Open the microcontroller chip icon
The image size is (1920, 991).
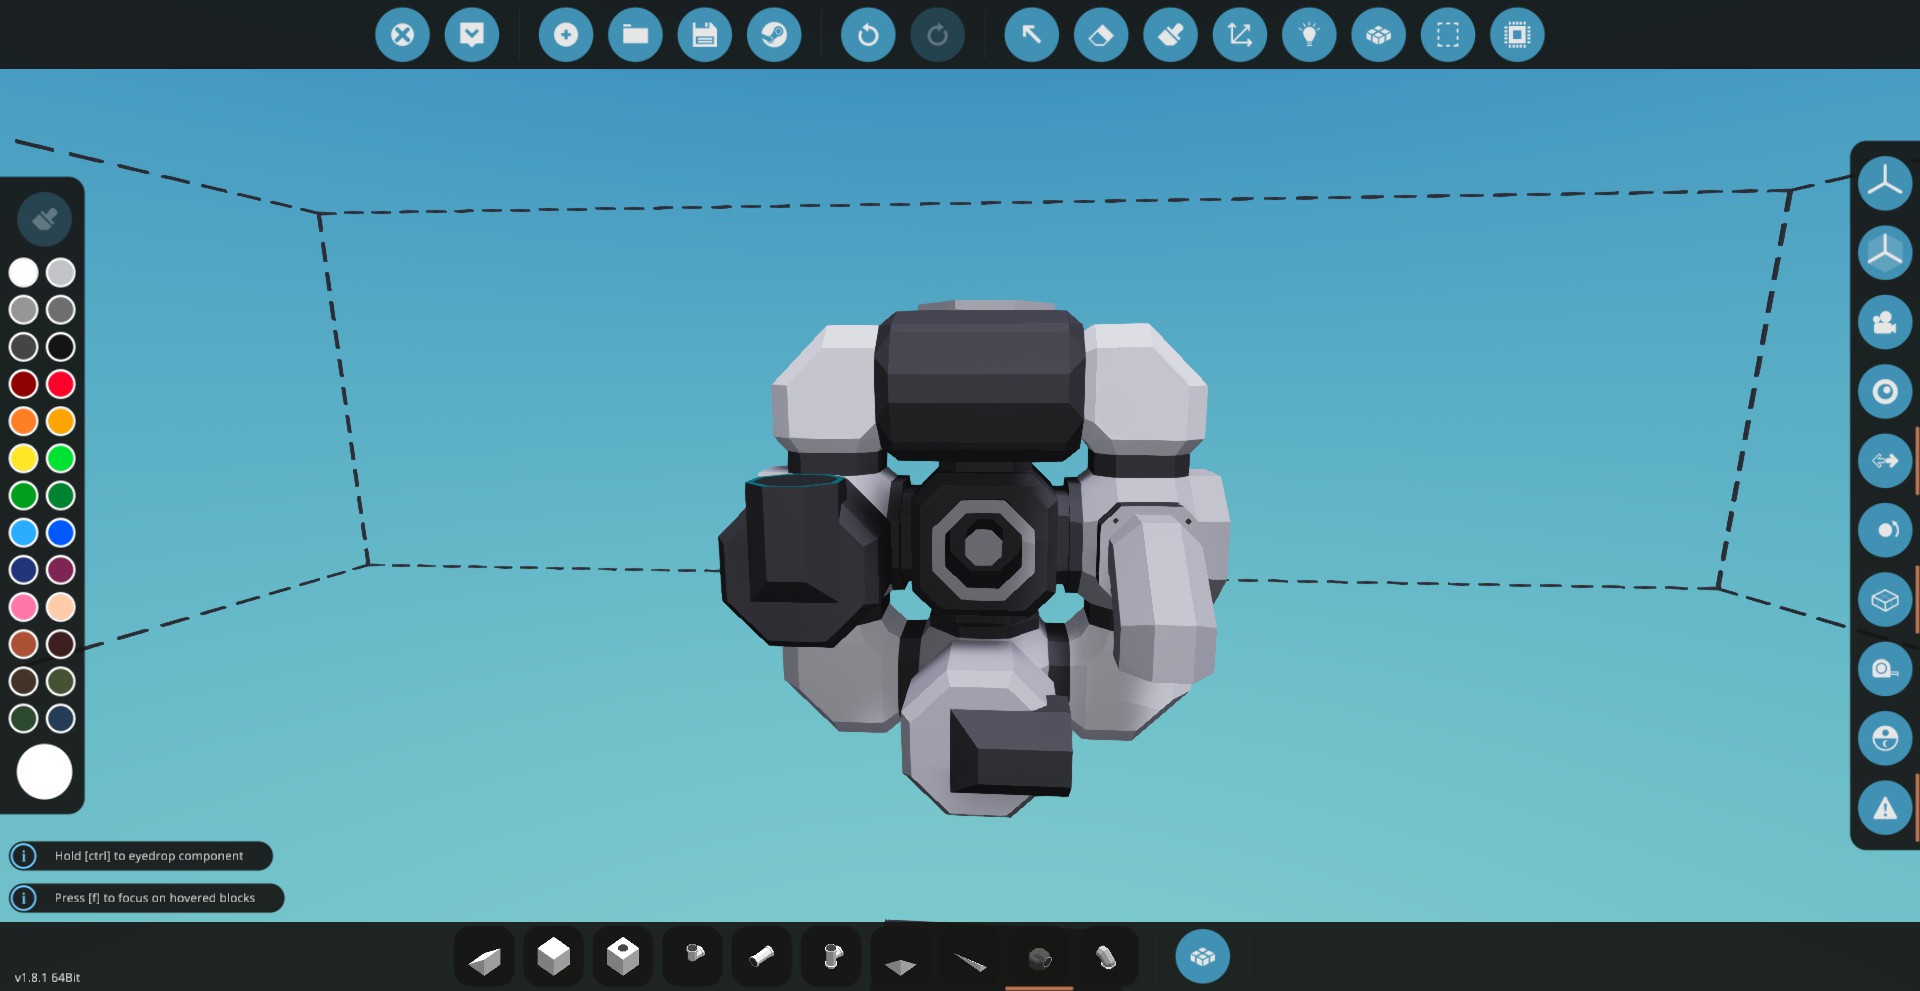[1517, 35]
